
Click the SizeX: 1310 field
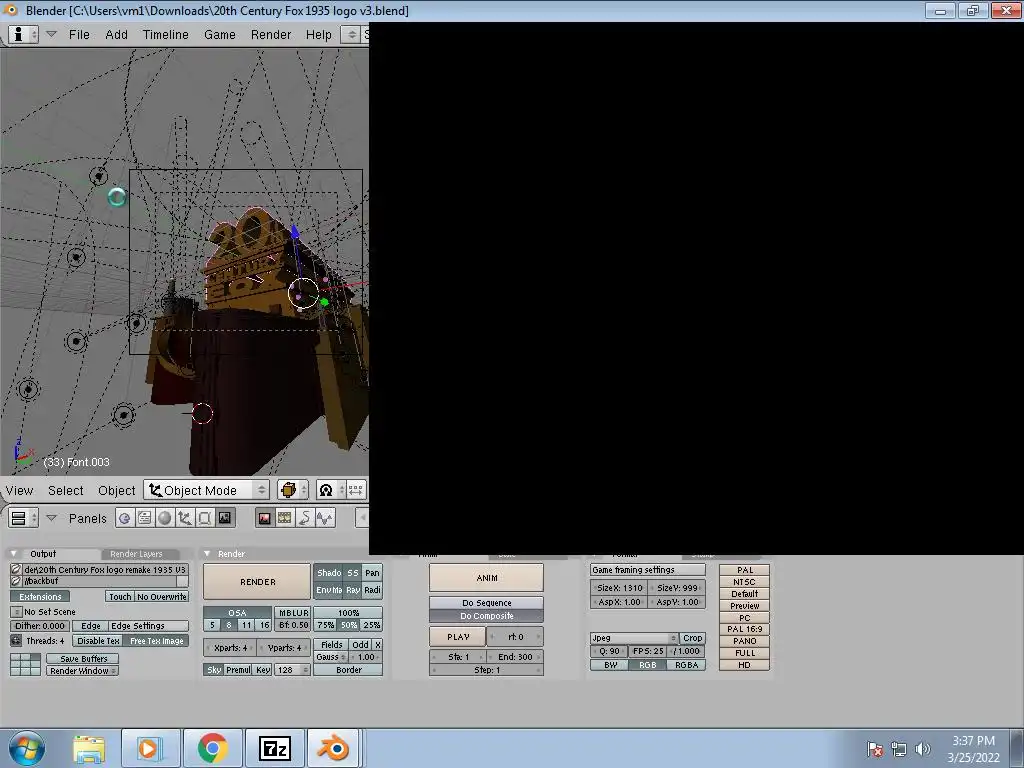619,588
